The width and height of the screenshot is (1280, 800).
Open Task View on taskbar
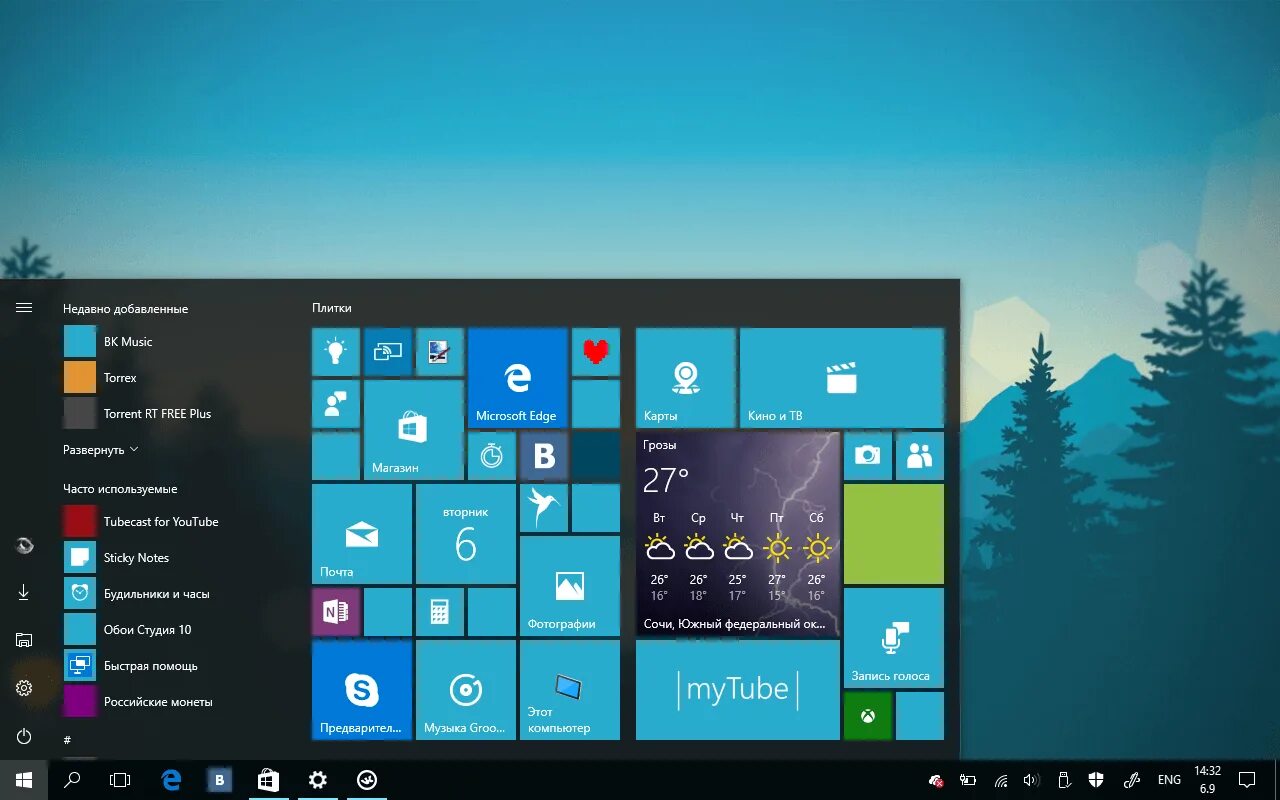(x=120, y=780)
